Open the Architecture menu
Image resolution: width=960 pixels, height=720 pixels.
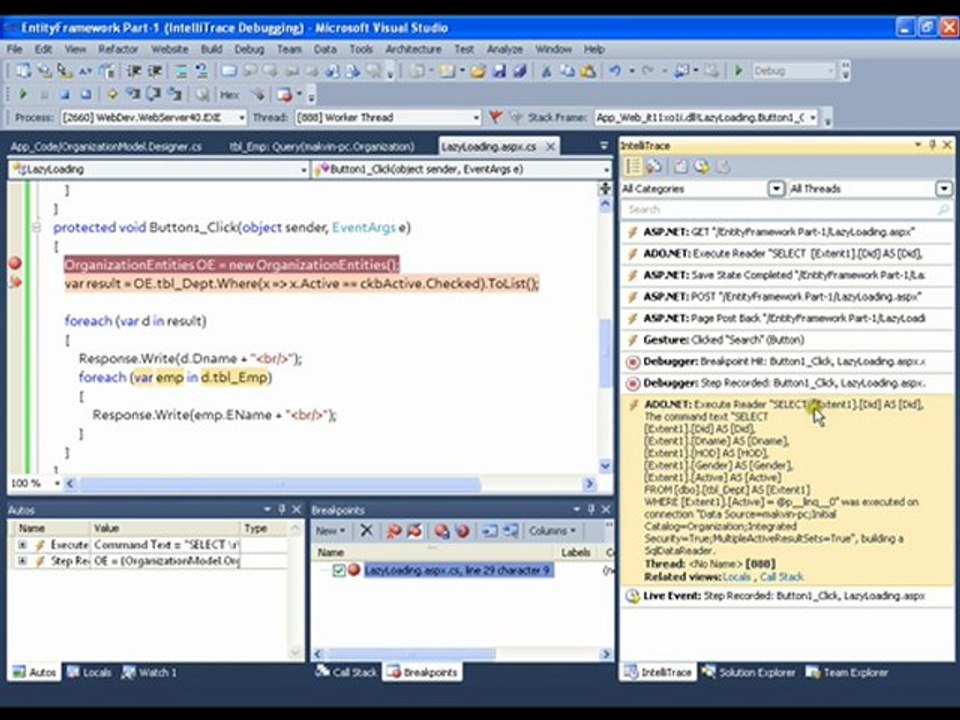point(413,49)
